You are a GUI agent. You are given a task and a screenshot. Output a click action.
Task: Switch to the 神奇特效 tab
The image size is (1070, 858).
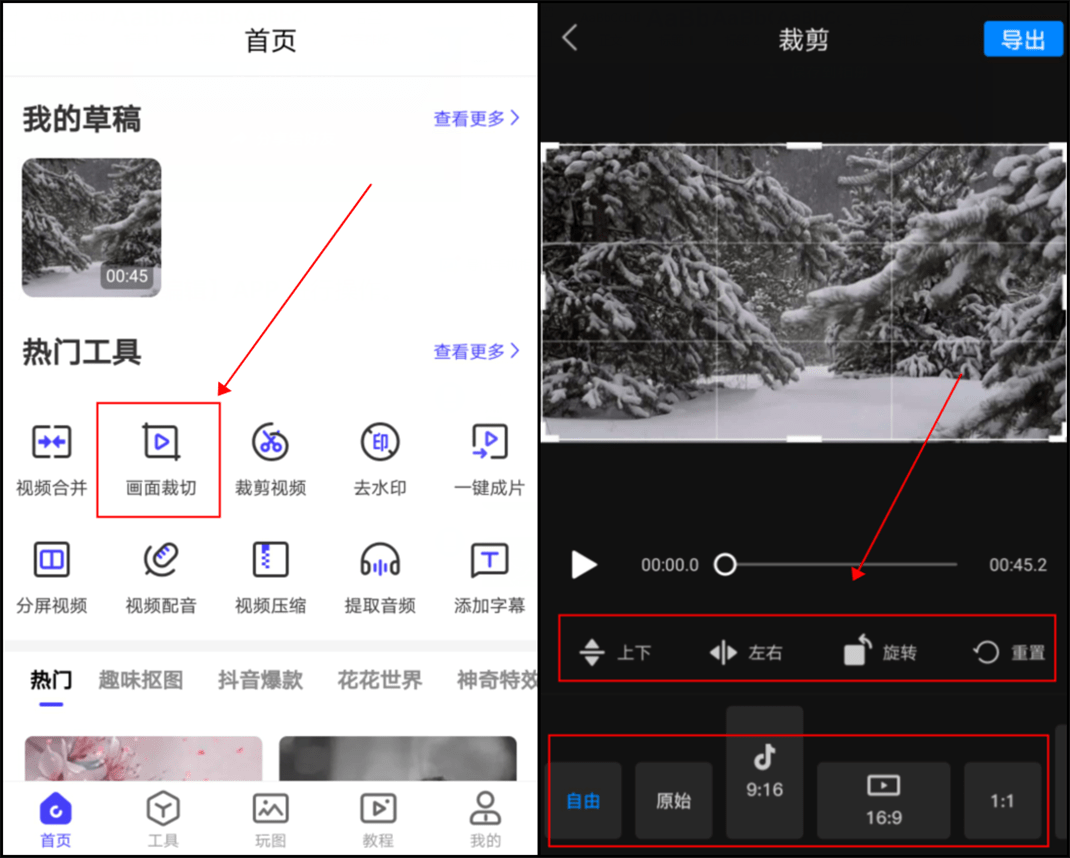pos(497,680)
